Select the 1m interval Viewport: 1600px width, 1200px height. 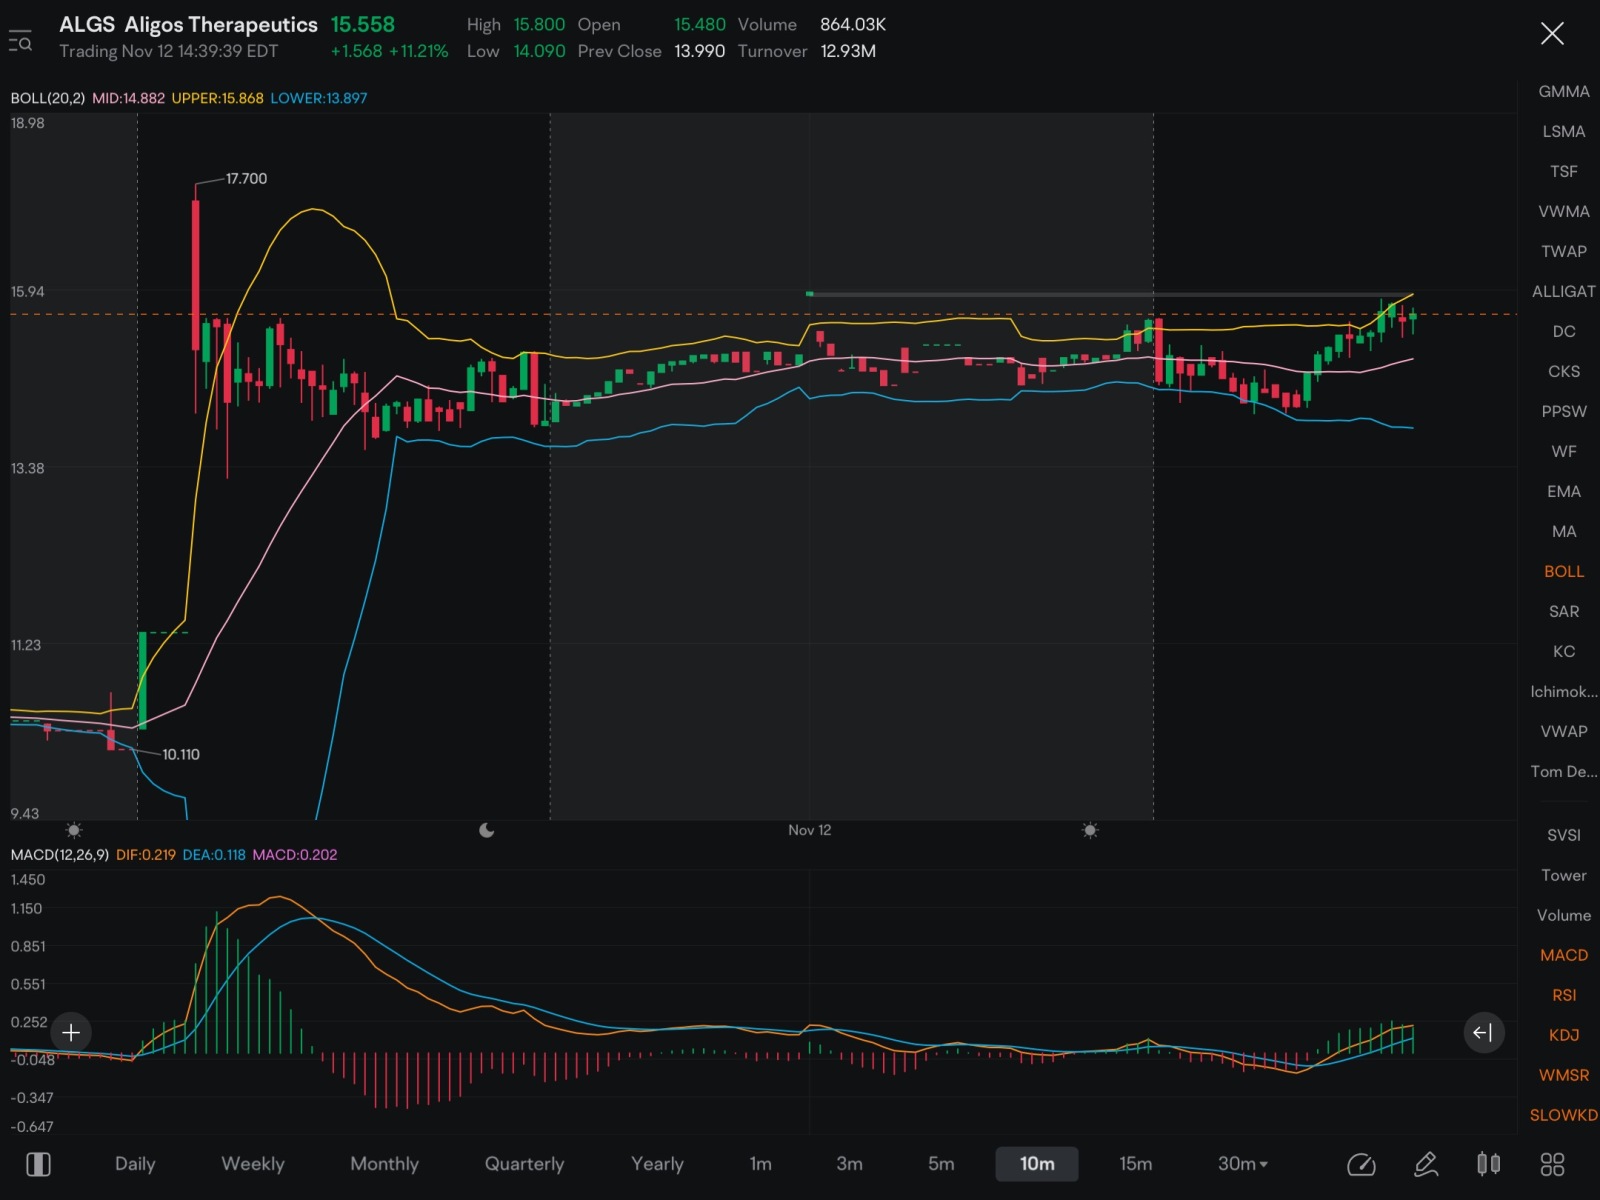pyautogui.click(x=761, y=1164)
